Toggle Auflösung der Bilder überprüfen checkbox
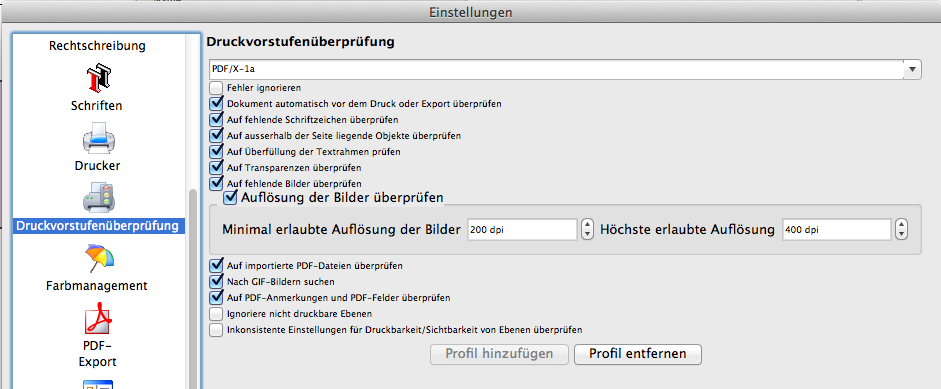This screenshot has width=941, height=389. 230,198
